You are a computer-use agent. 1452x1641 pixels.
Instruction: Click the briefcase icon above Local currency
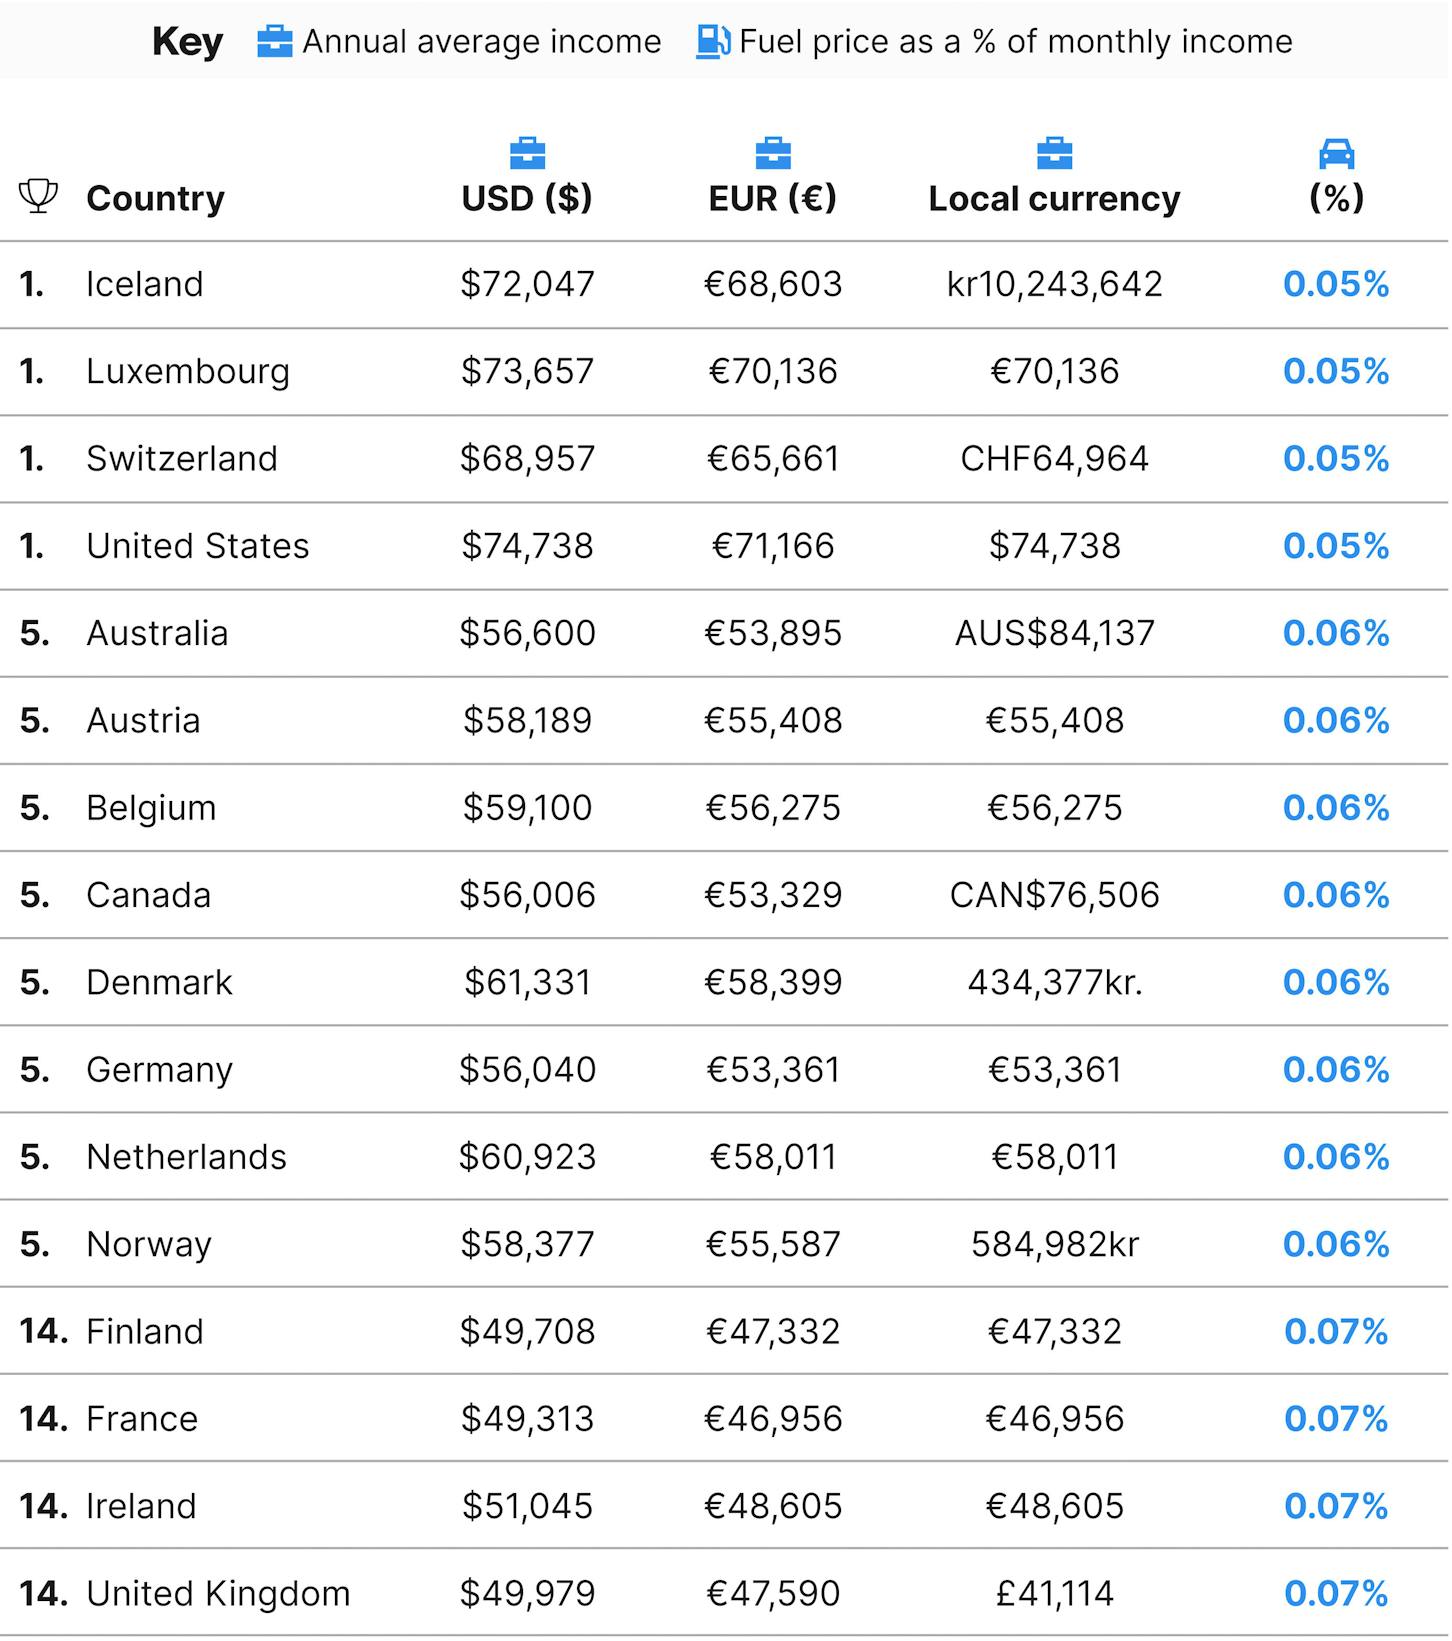coord(1055,154)
